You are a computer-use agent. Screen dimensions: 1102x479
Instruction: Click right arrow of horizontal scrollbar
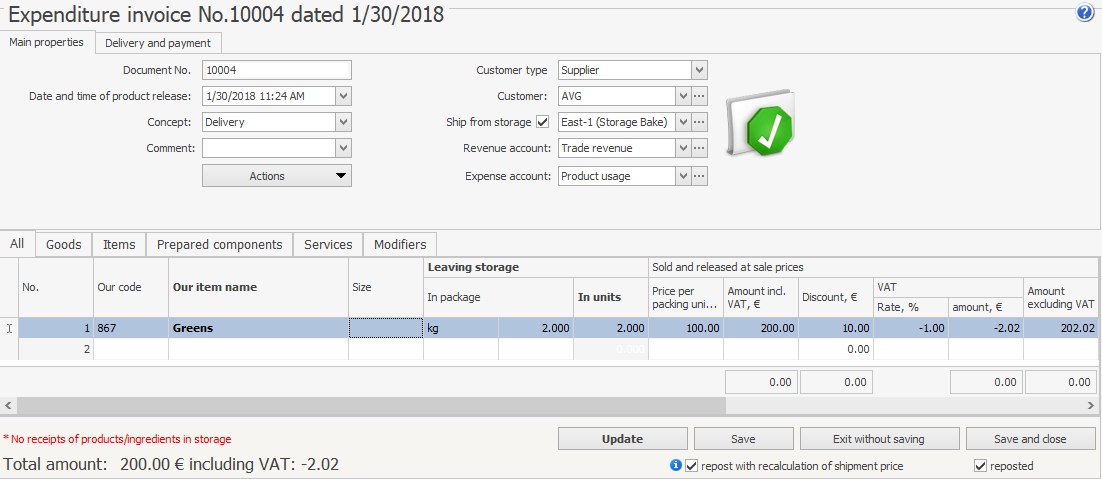click(x=1091, y=406)
